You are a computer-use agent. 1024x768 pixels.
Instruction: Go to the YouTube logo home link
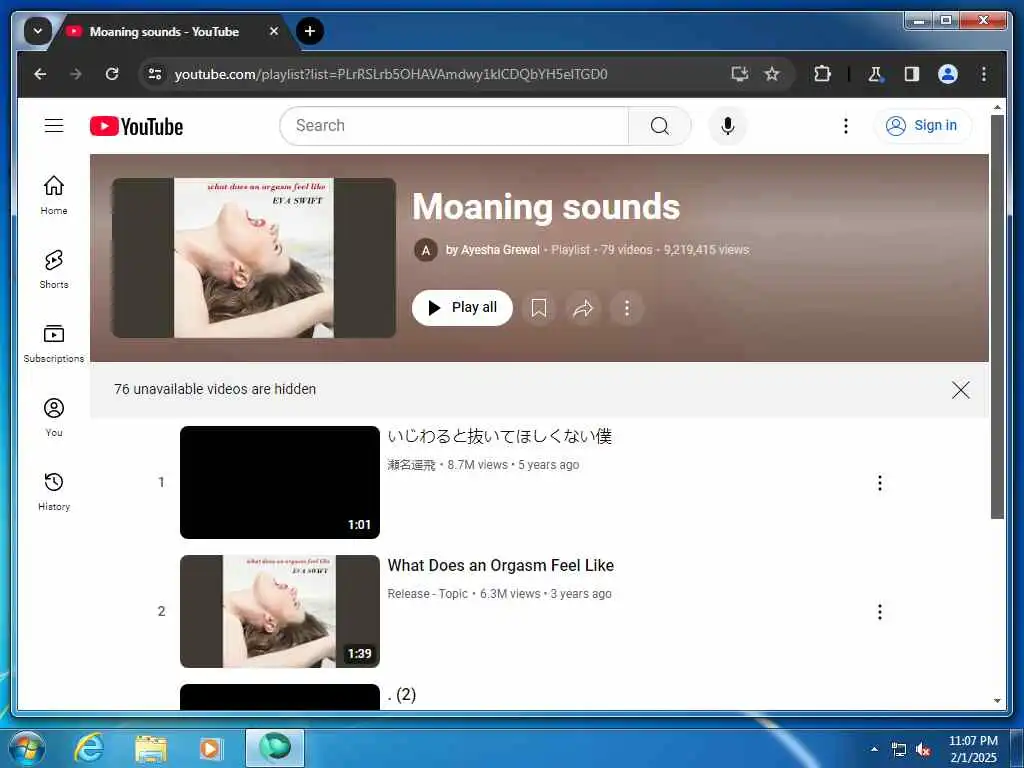[x=136, y=126]
